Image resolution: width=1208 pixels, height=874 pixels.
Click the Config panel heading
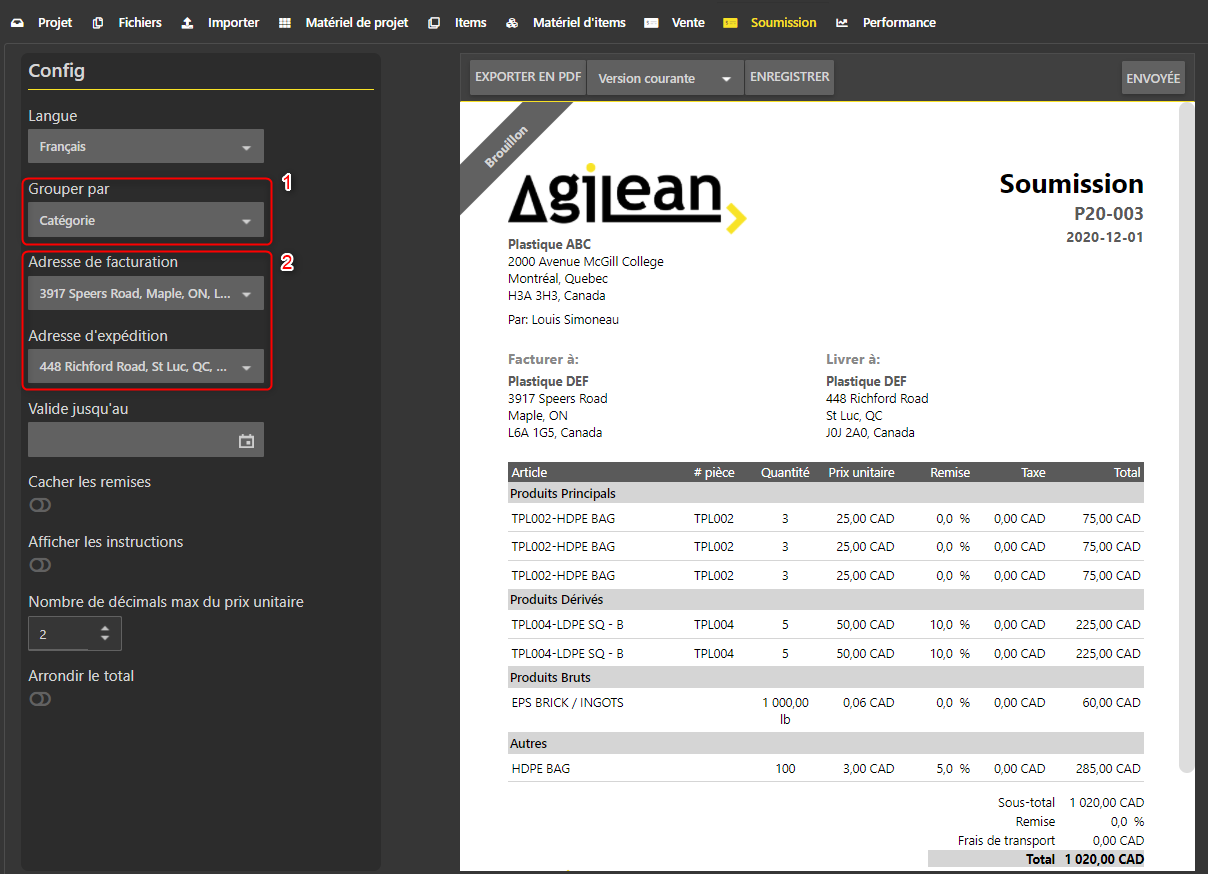(x=57, y=71)
